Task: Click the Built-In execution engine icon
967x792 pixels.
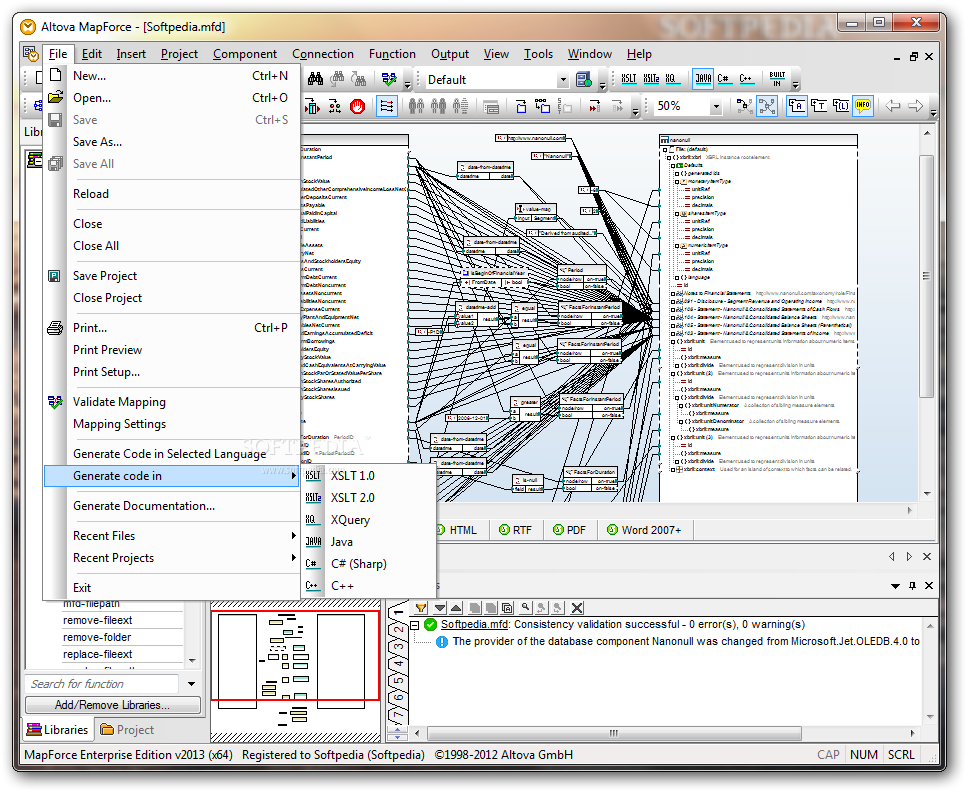Action: click(x=777, y=79)
